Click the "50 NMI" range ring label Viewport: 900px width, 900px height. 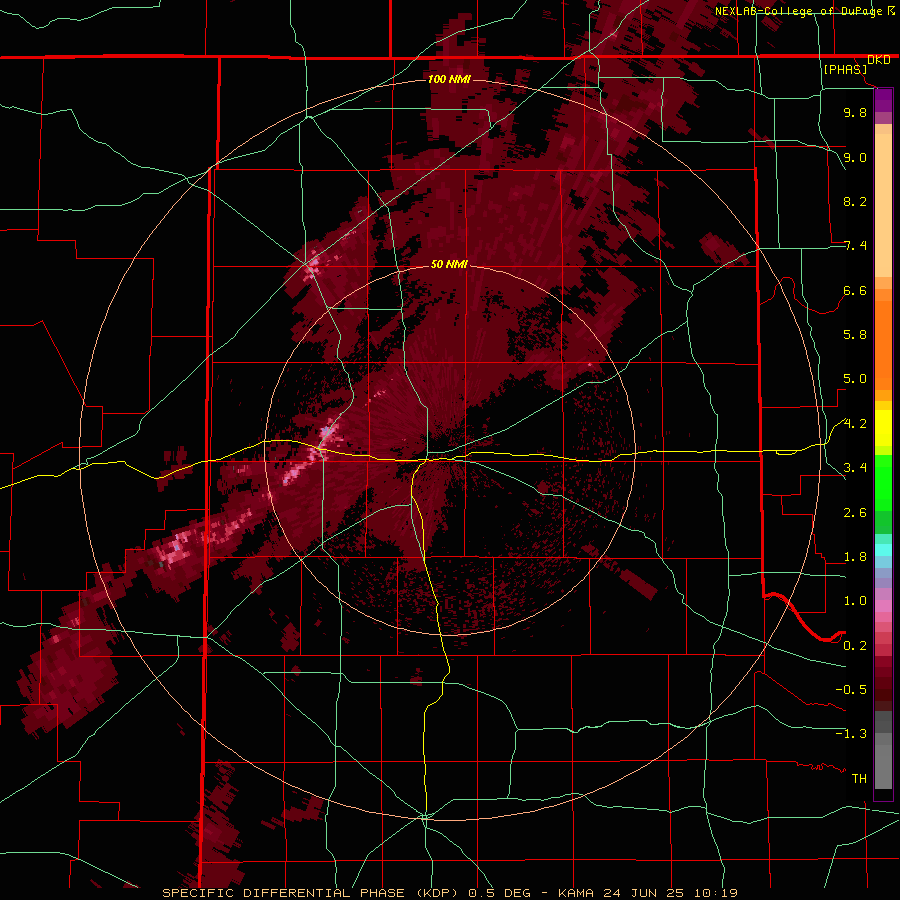[449, 265]
